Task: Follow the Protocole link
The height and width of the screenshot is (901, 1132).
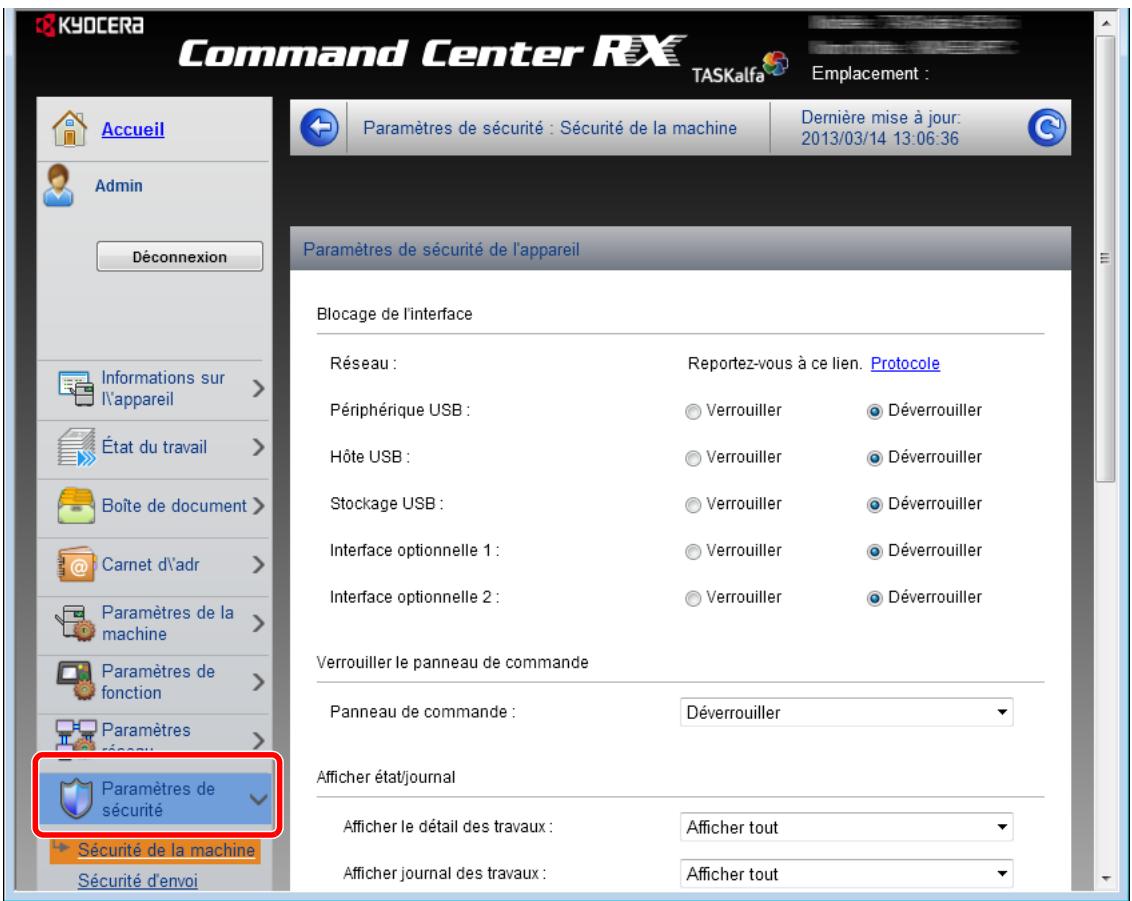Action: pyautogui.click(x=905, y=364)
